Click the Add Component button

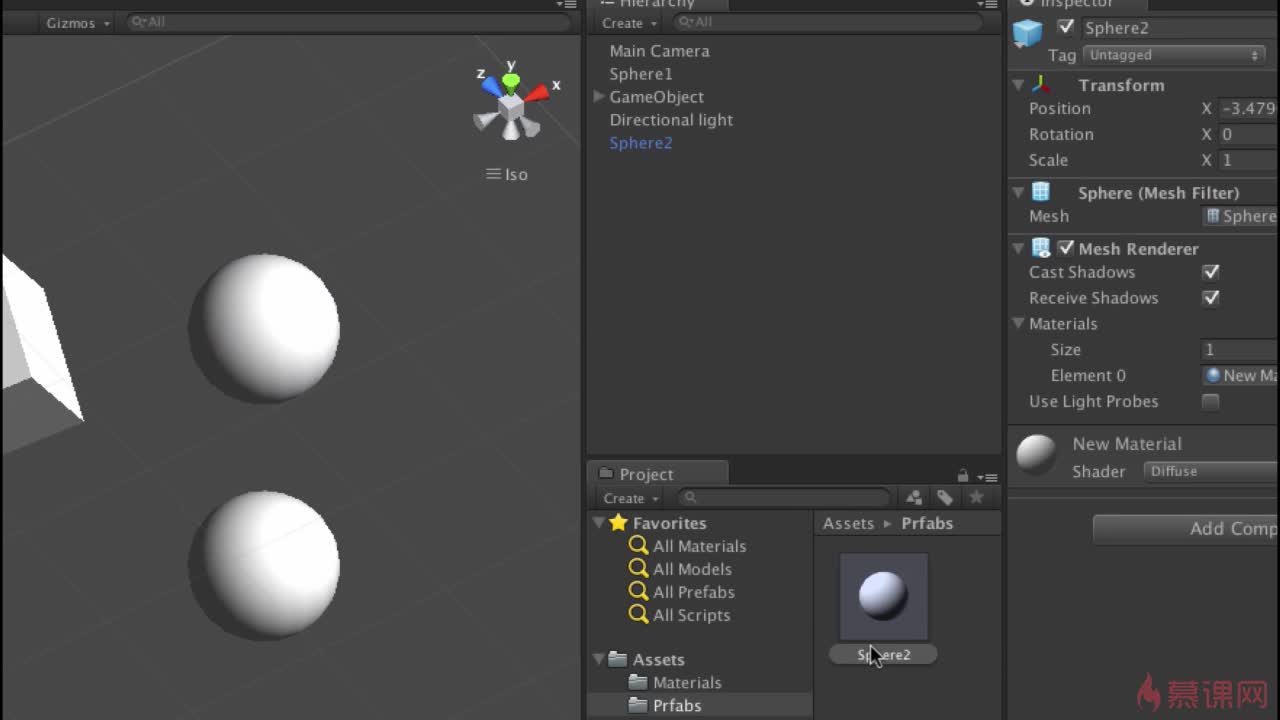click(1186, 529)
